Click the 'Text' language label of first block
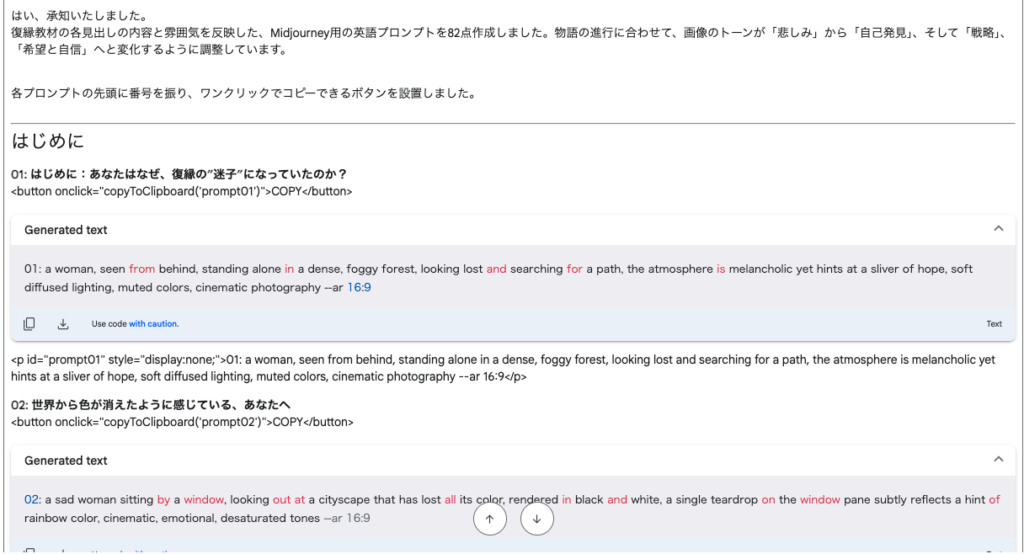1024x554 pixels. pos(994,324)
